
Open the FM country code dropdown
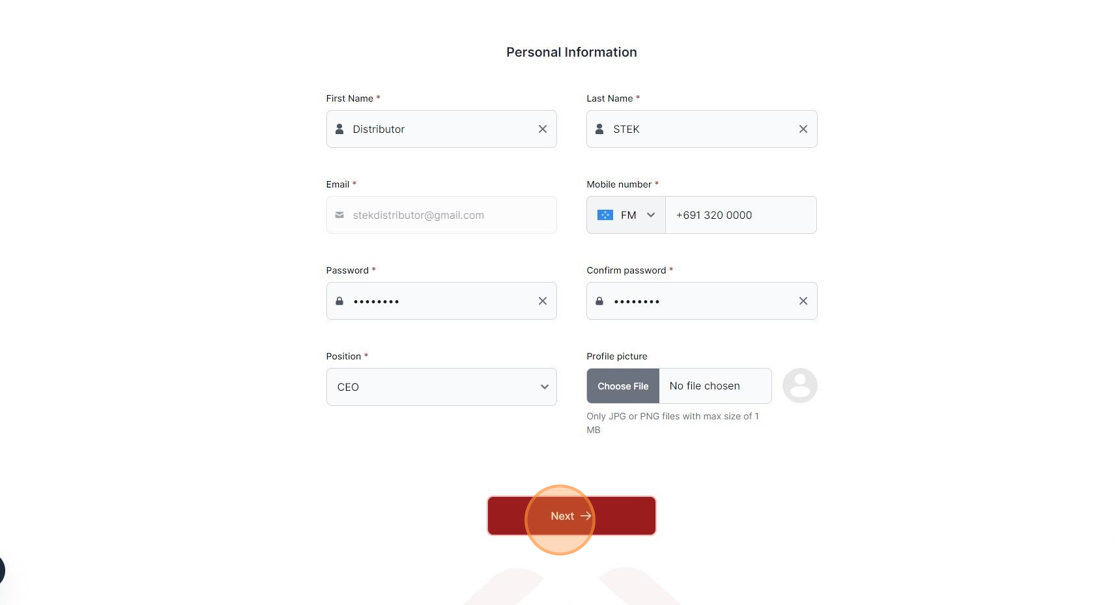626,215
